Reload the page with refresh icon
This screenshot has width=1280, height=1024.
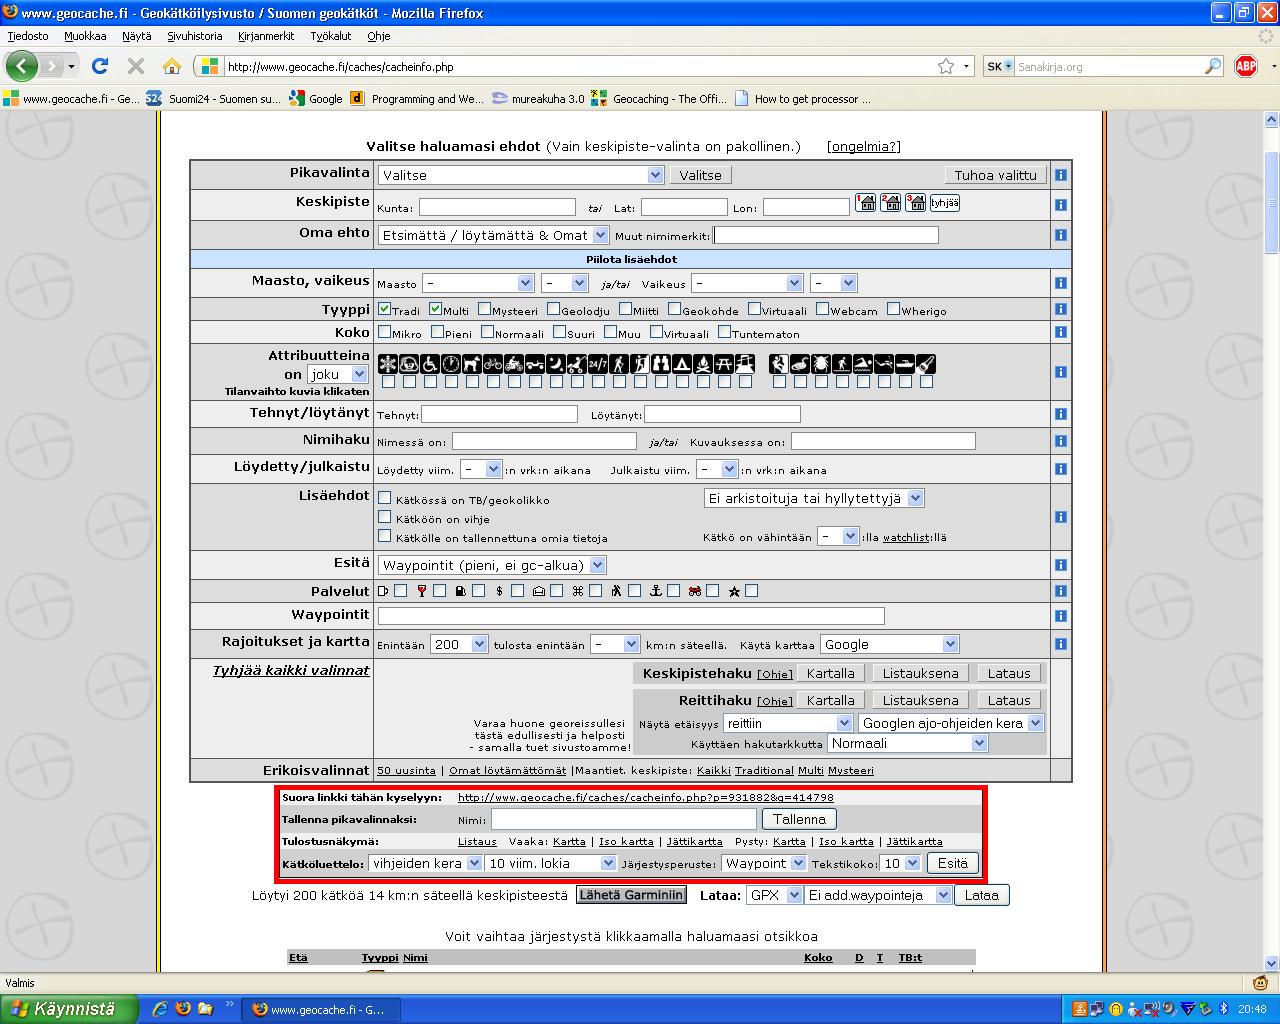(x=100, y=66)
